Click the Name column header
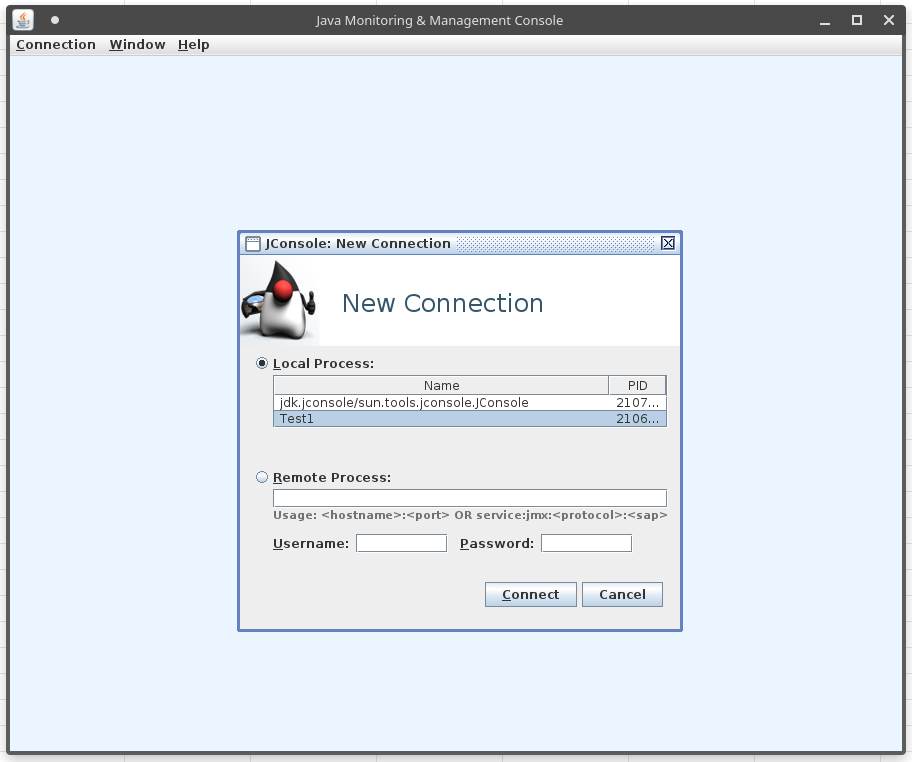Screen dimensions: 912x762 (441, 386)
